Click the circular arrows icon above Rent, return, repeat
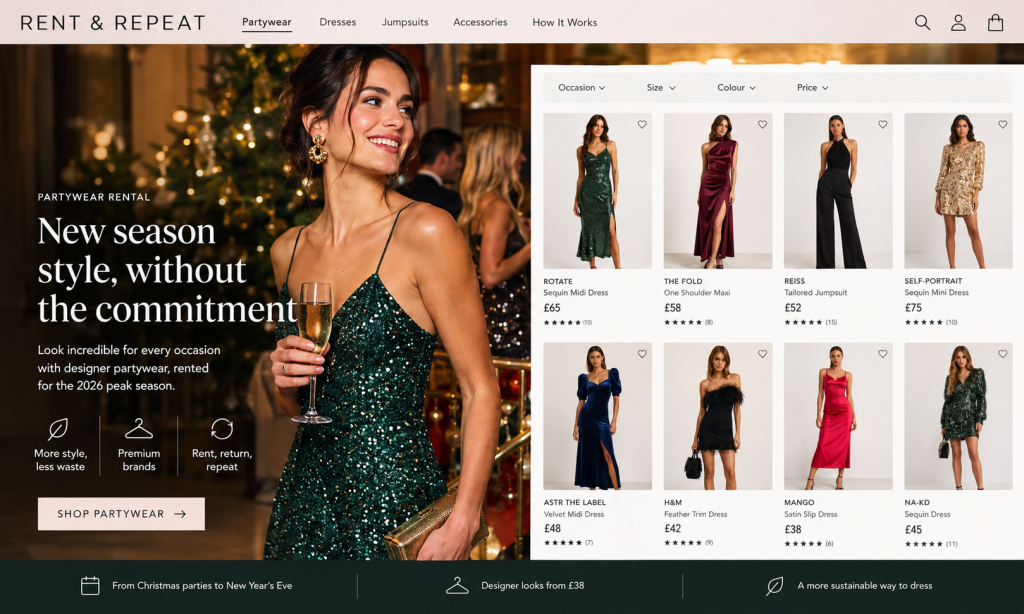This screenshot has width=1024, height=614. pyautogui.click(x=222, y=428)
